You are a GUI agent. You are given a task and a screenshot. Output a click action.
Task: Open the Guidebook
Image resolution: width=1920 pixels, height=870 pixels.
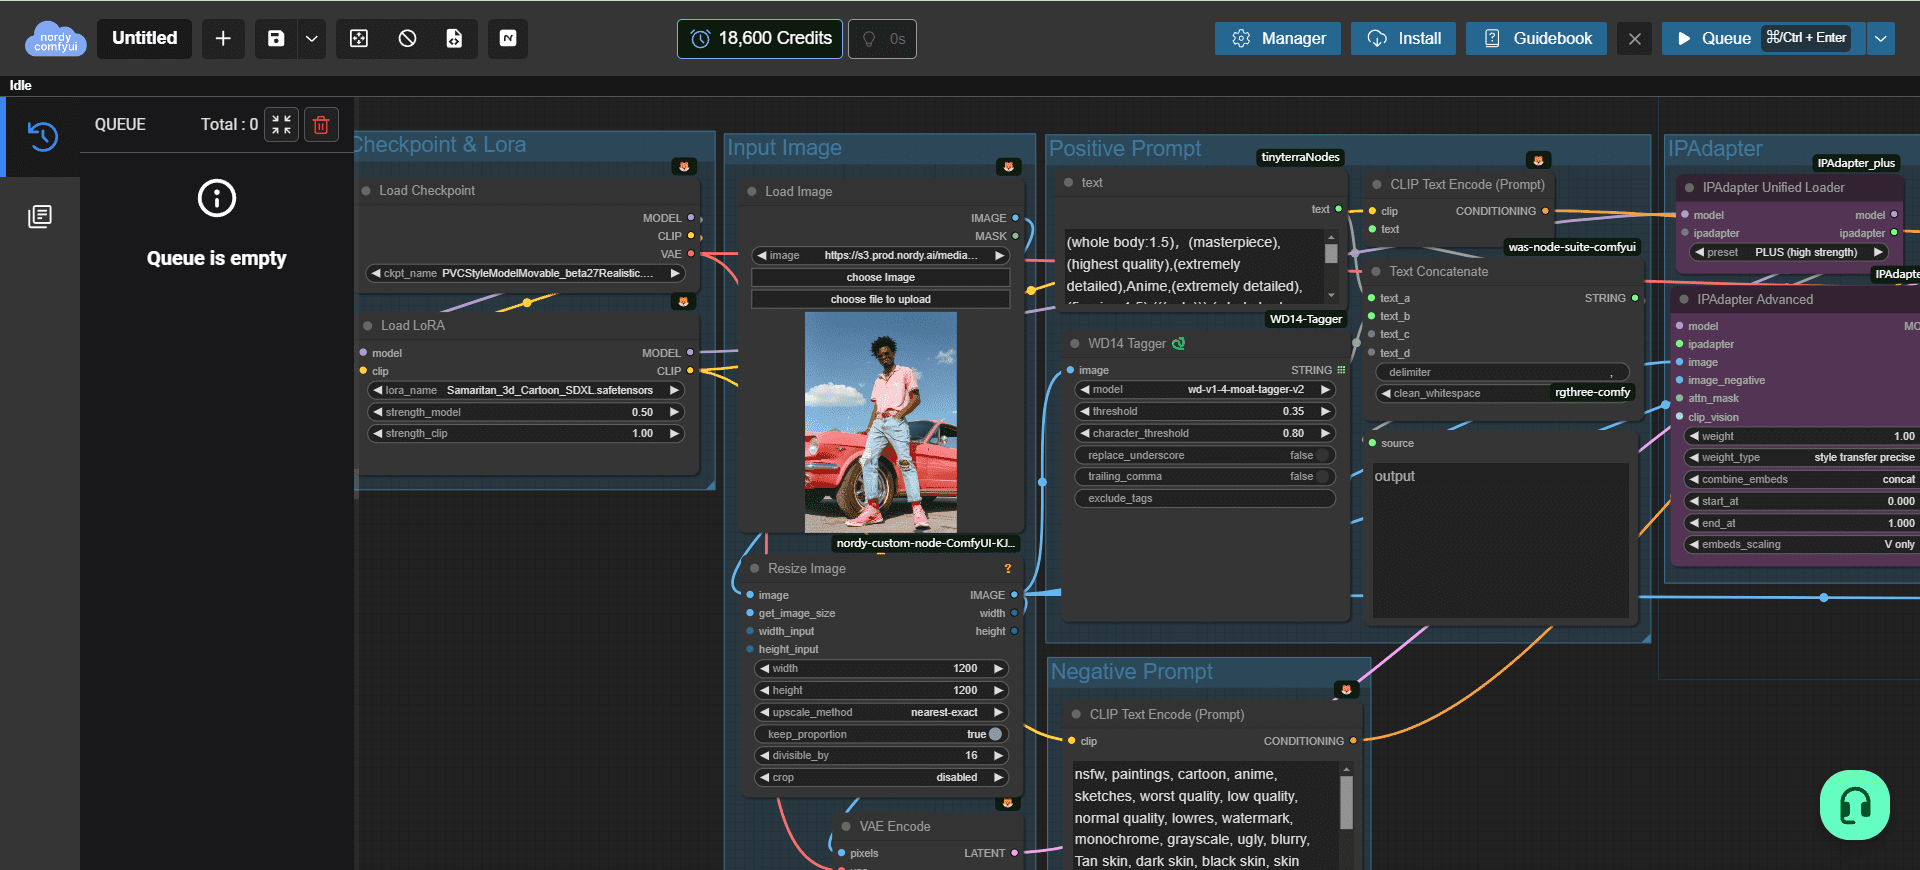point(1536,38)
